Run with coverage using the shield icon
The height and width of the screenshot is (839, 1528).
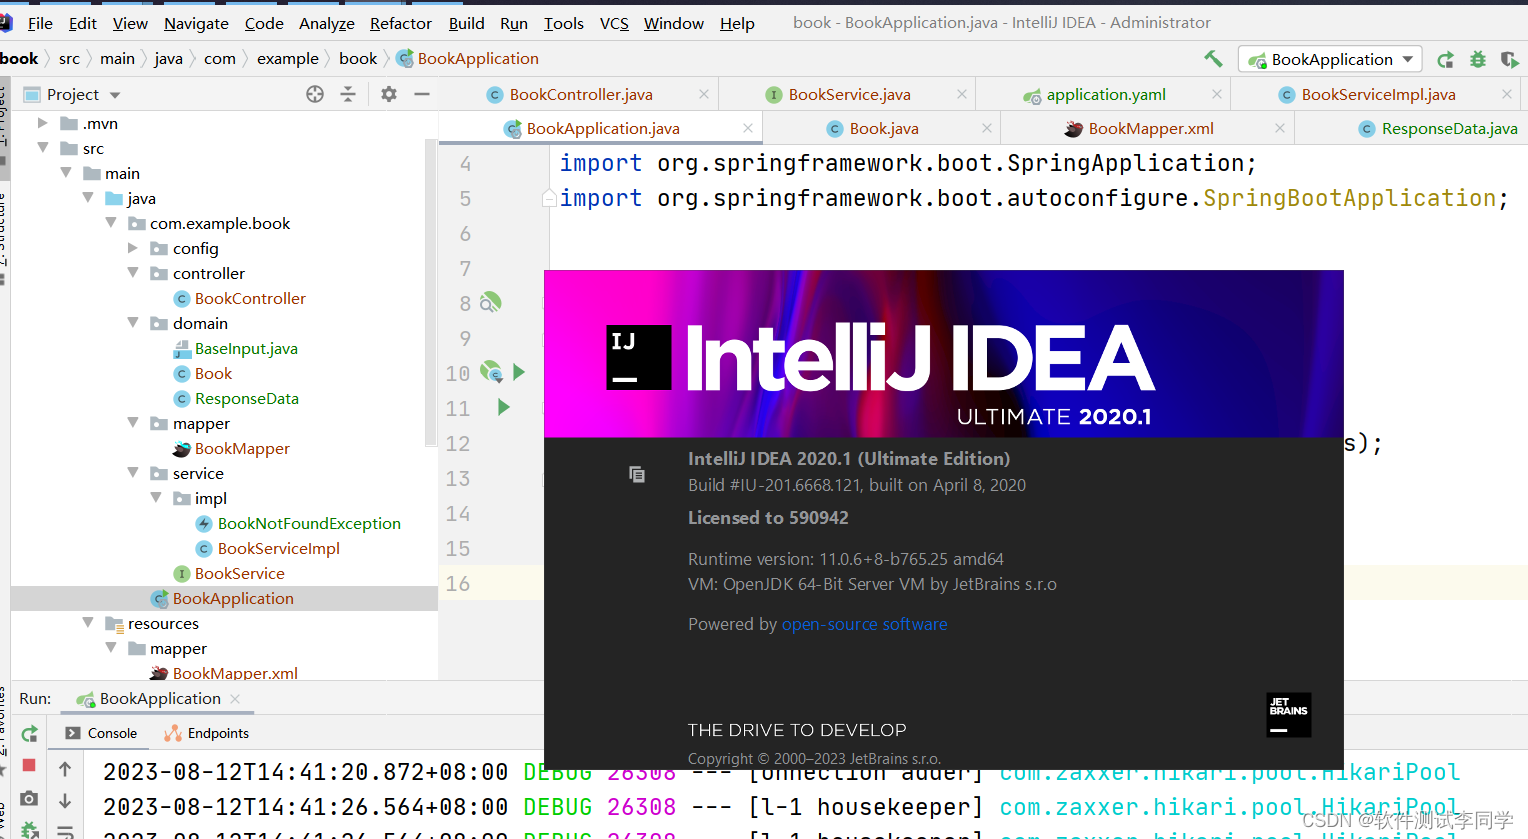(x=1510, y=60)
